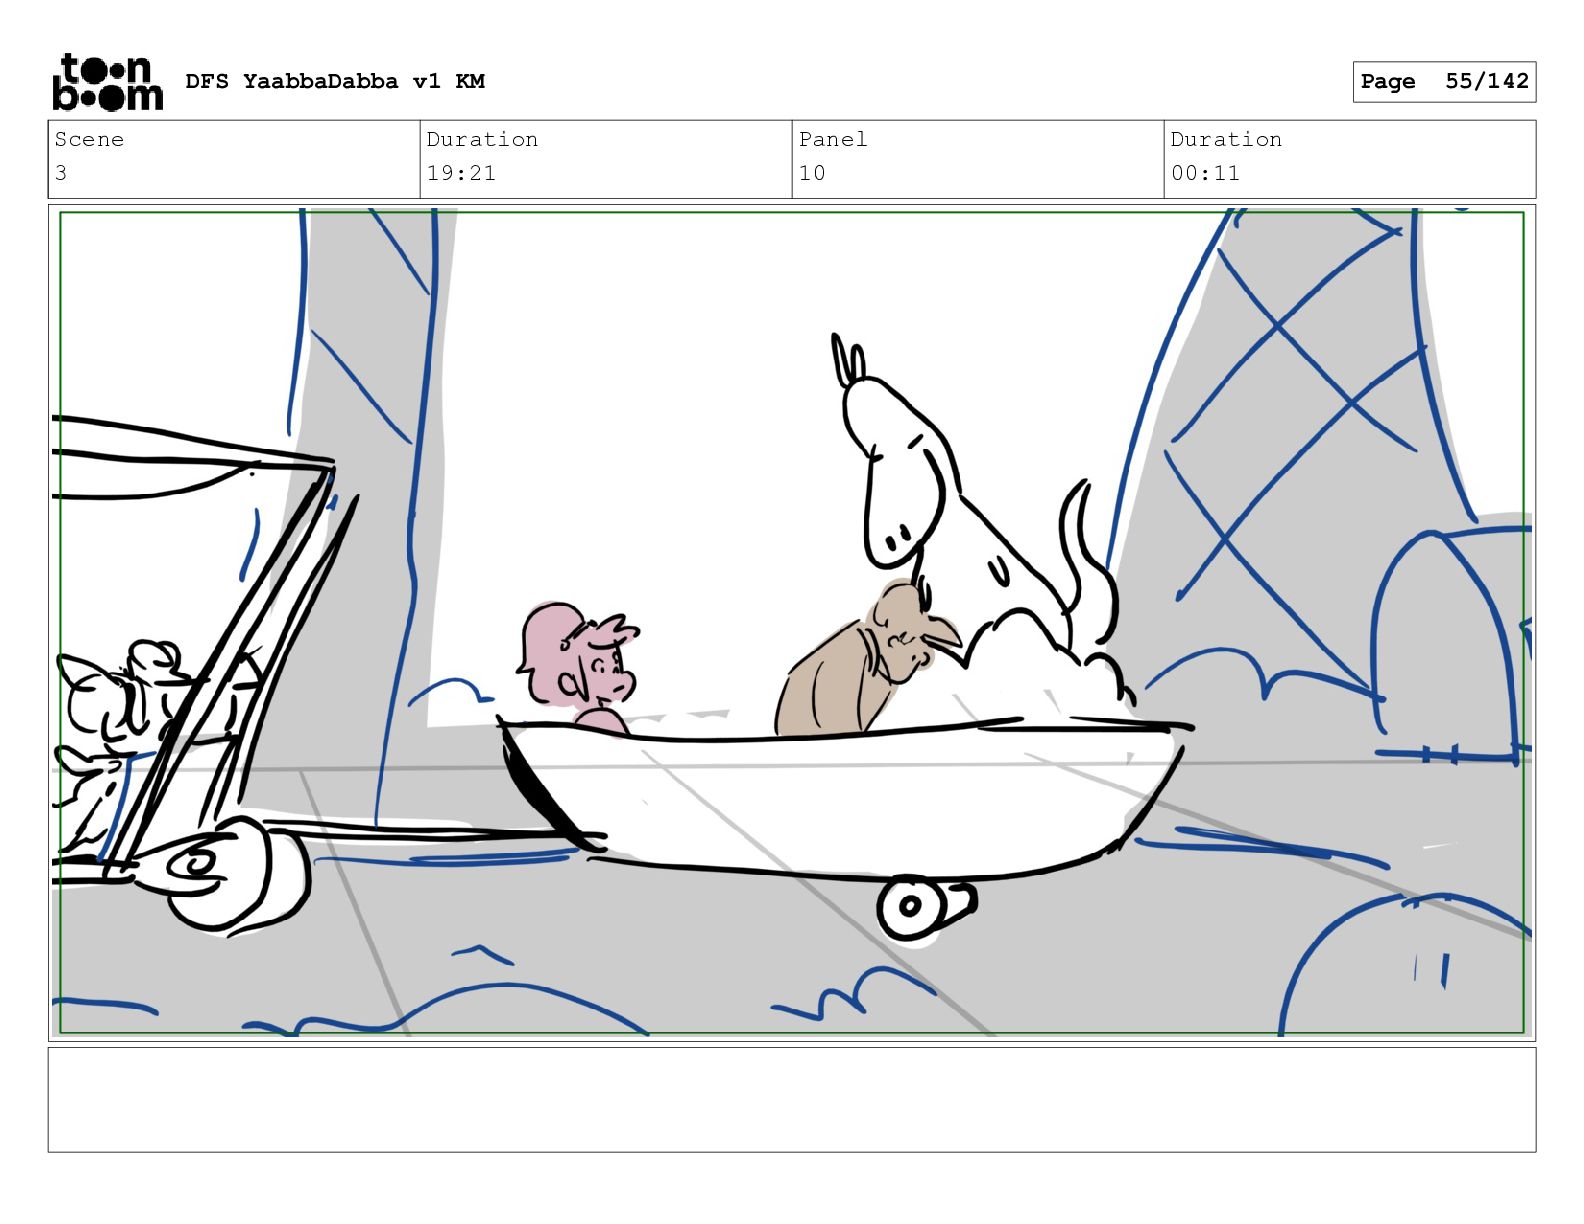Select the title text 'DFS YaabbaDabba v1 KM'
Screen dimensions: 1584x1224
[x=335, y=81]
